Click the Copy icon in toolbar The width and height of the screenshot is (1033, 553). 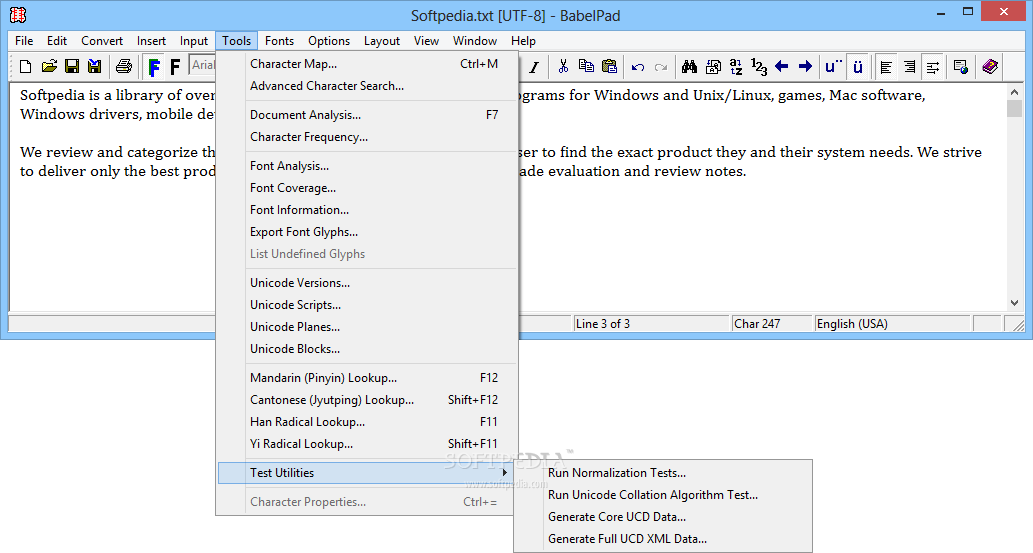pyautogui.click(x=586, y=67)
